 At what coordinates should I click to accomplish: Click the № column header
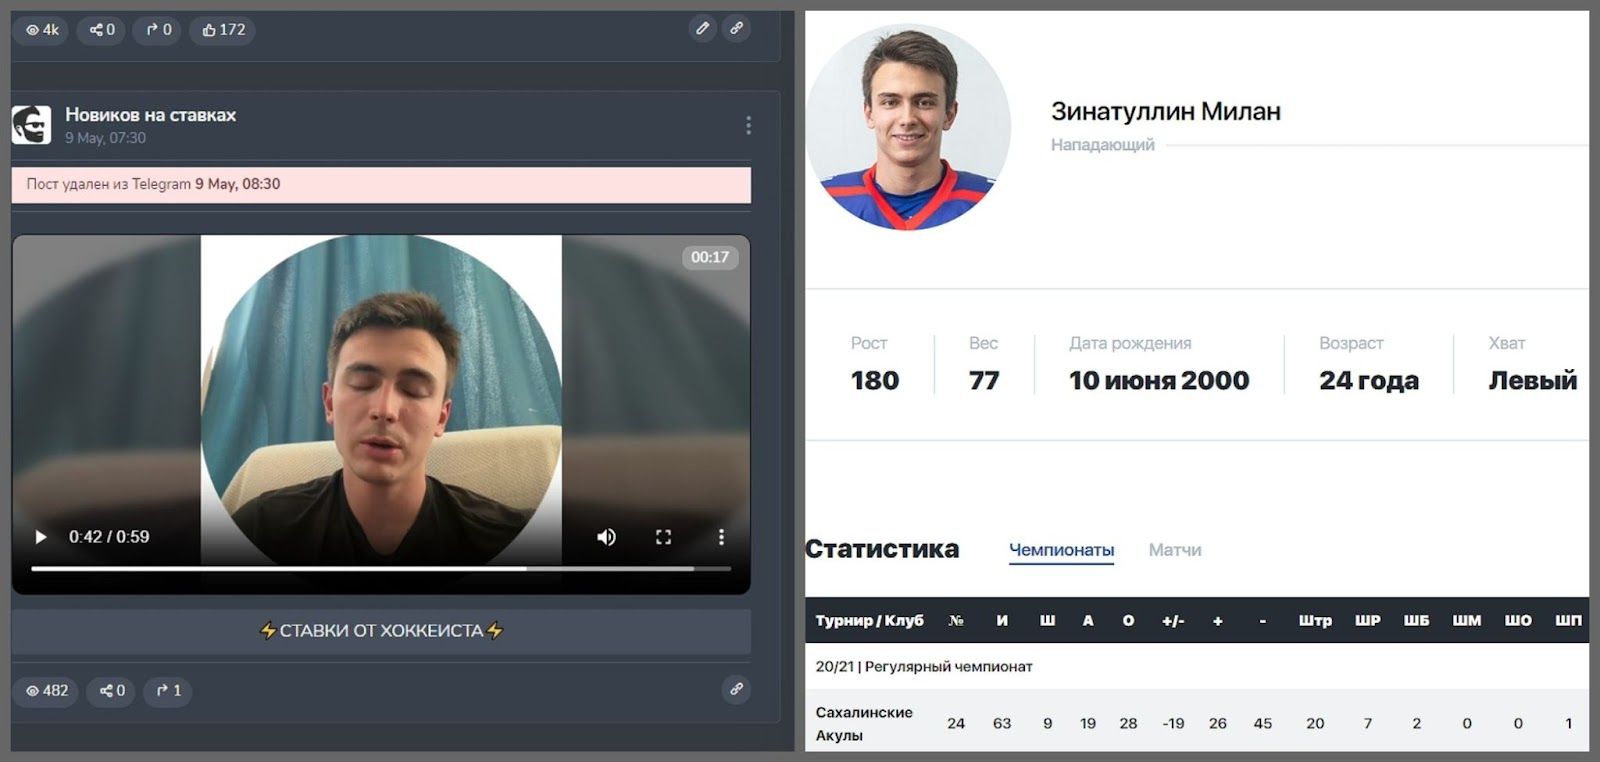click(956, 621)
